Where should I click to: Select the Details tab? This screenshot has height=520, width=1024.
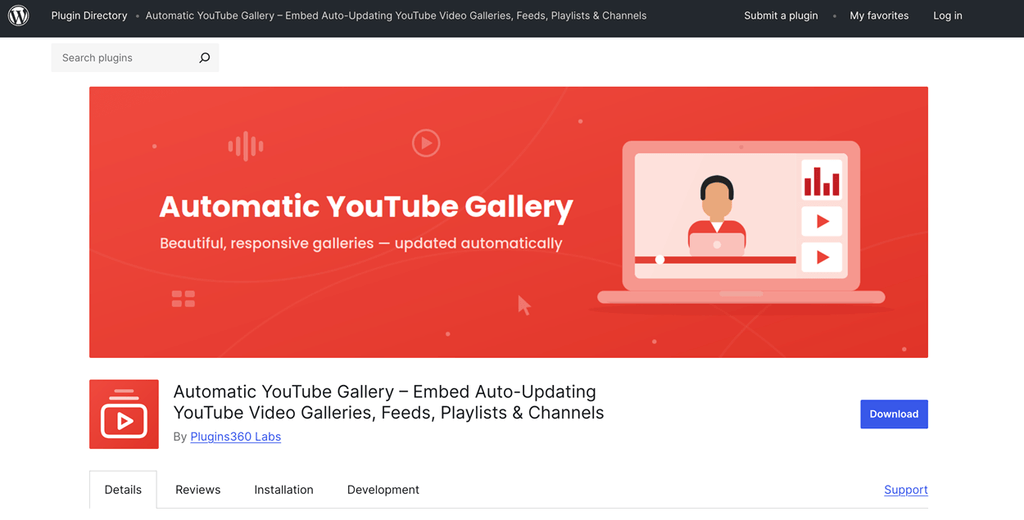tap(123, 490)
